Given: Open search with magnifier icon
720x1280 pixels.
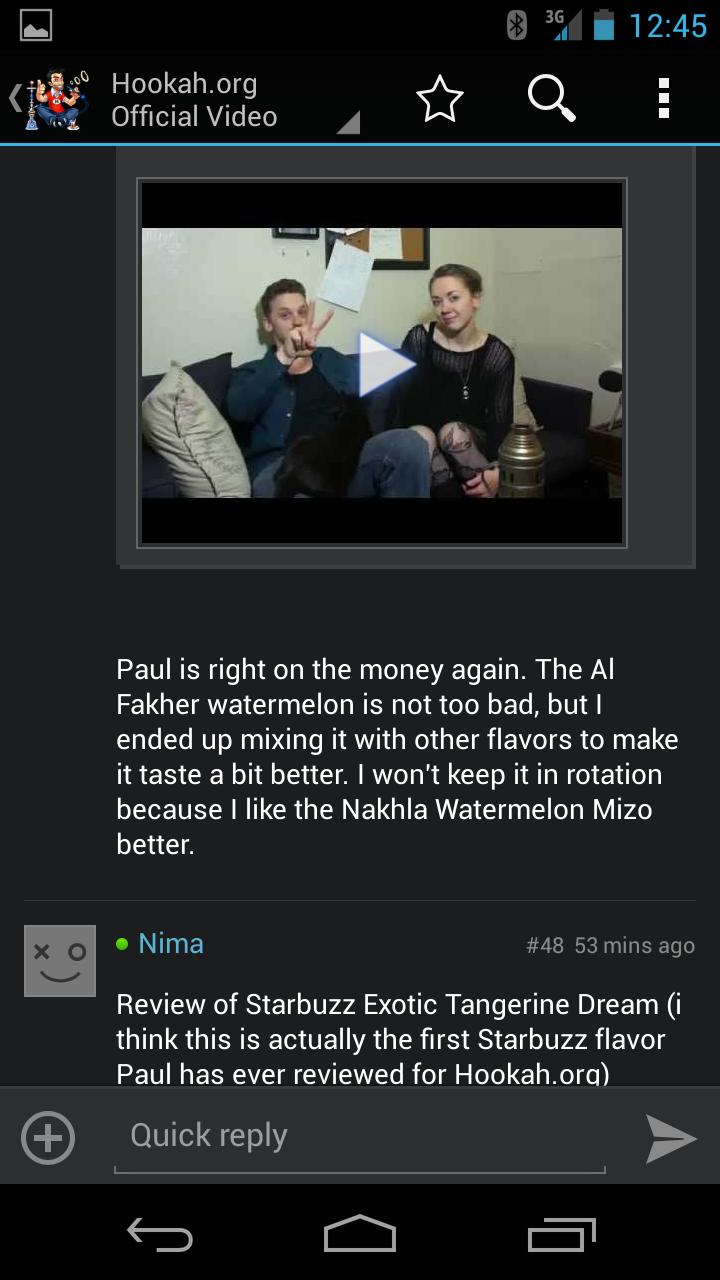Looking at the screenshot, I should [551, 99].
